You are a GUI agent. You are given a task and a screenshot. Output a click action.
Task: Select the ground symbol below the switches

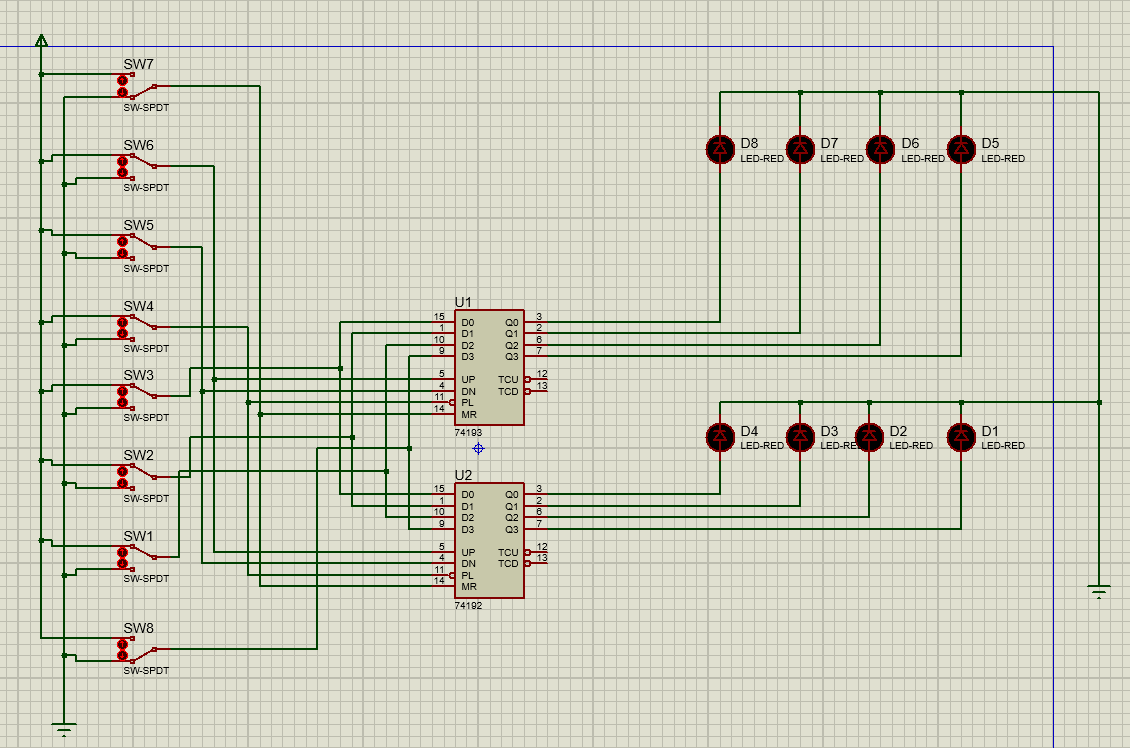click(x=64, y=729)
